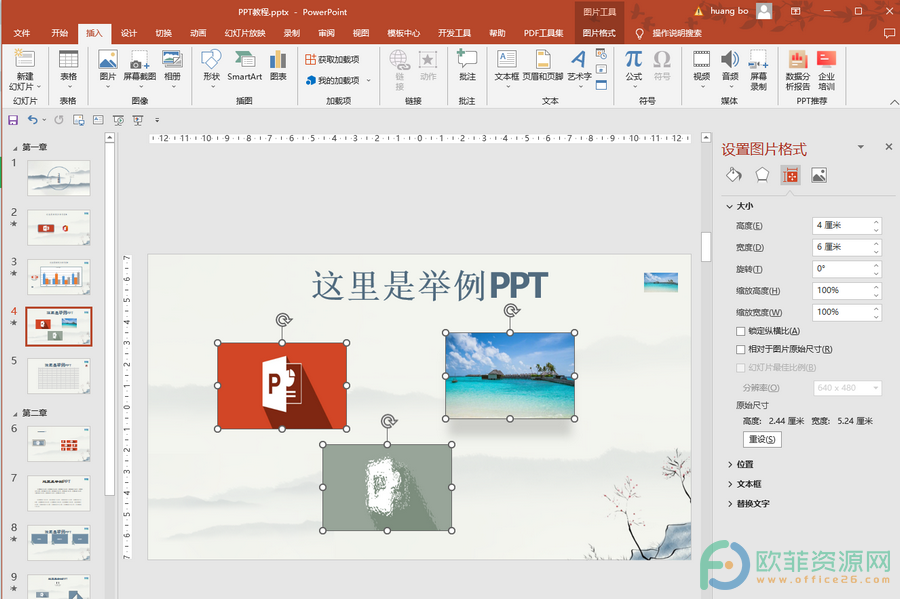Viewport: 900px width, 599px height.
Task: Click Get Add-ins (获取加载项)
Action: 332,59
